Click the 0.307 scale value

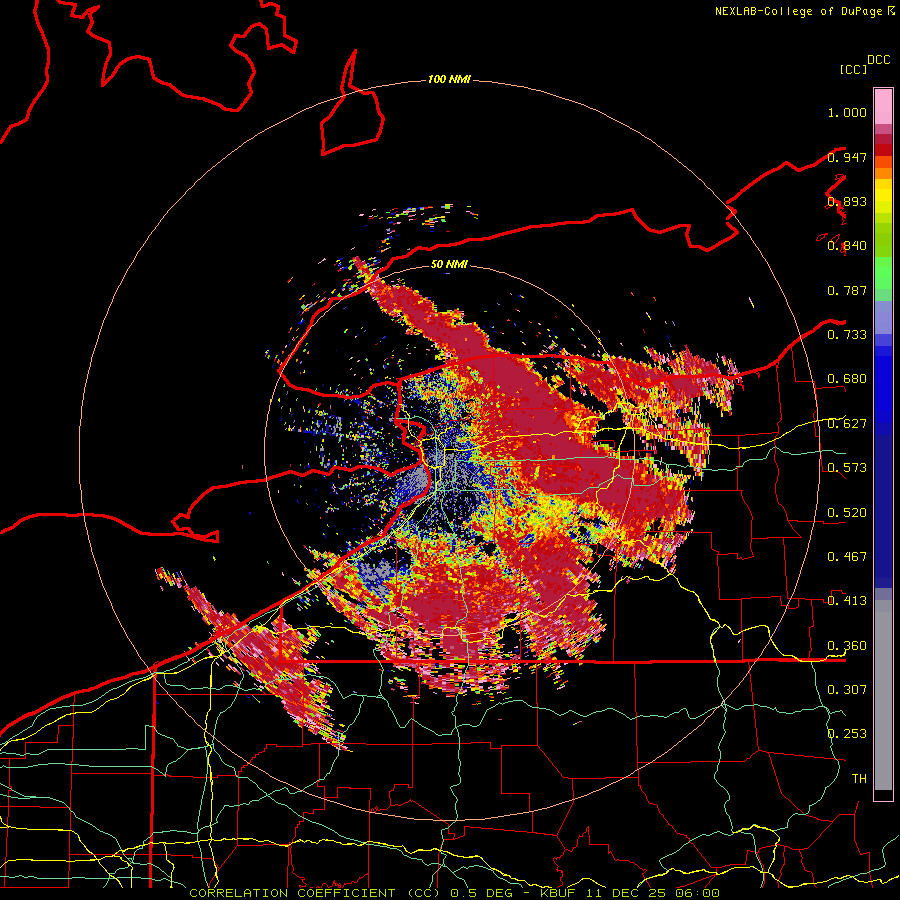click(x=847, y=689)
